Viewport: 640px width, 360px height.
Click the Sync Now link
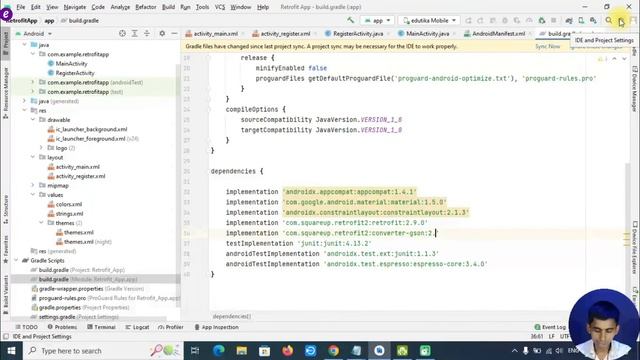pyautogui.click(x=547, y=47)
